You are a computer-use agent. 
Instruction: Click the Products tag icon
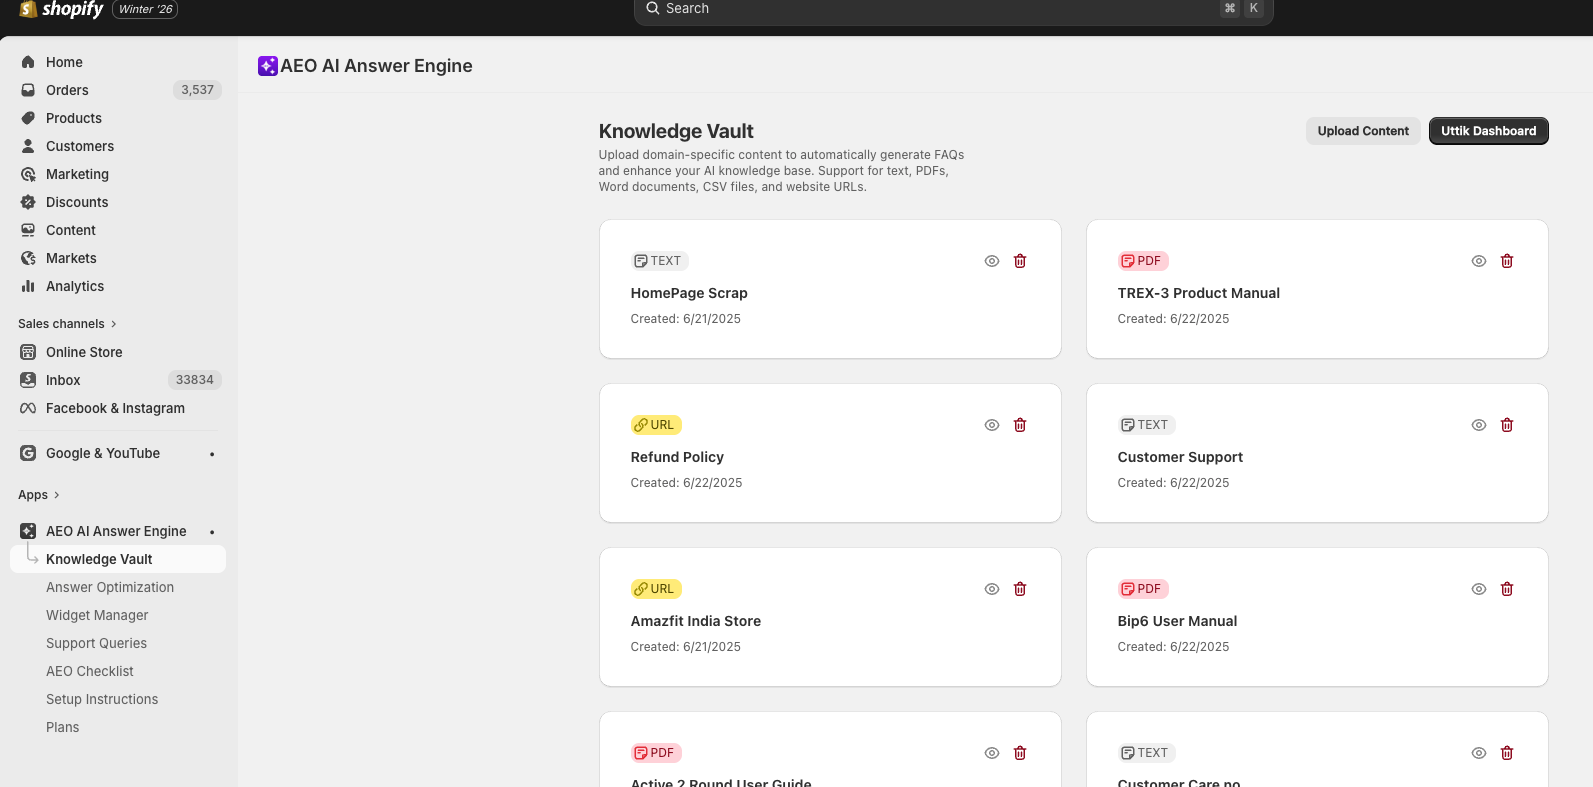tap(28, 118)
